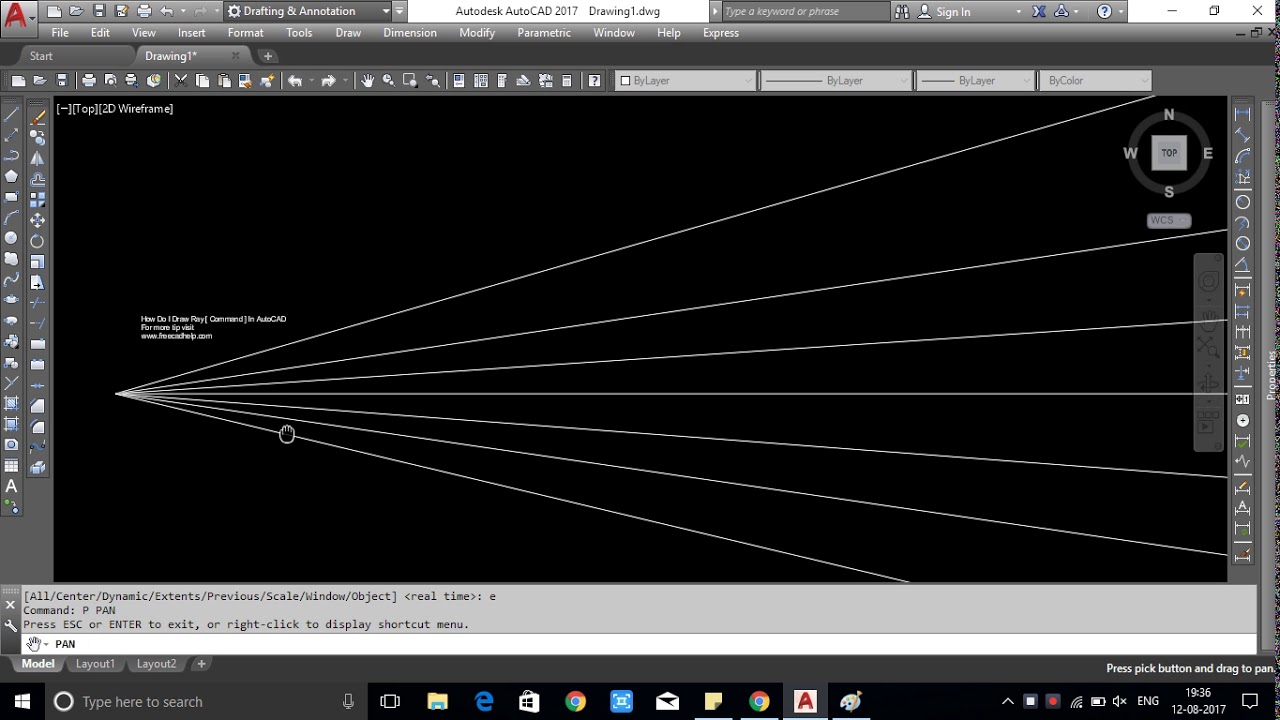The image size is (1280, 720).
Task: Click the [Top] view control label
Action: (84, 109)
